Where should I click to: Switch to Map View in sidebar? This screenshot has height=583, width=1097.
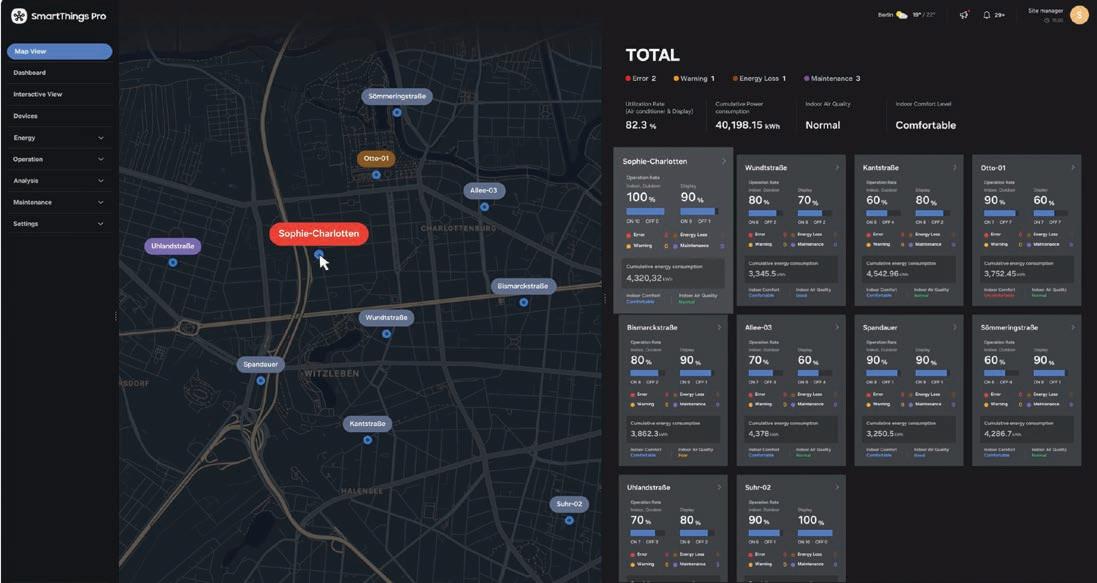pos(59,51)
